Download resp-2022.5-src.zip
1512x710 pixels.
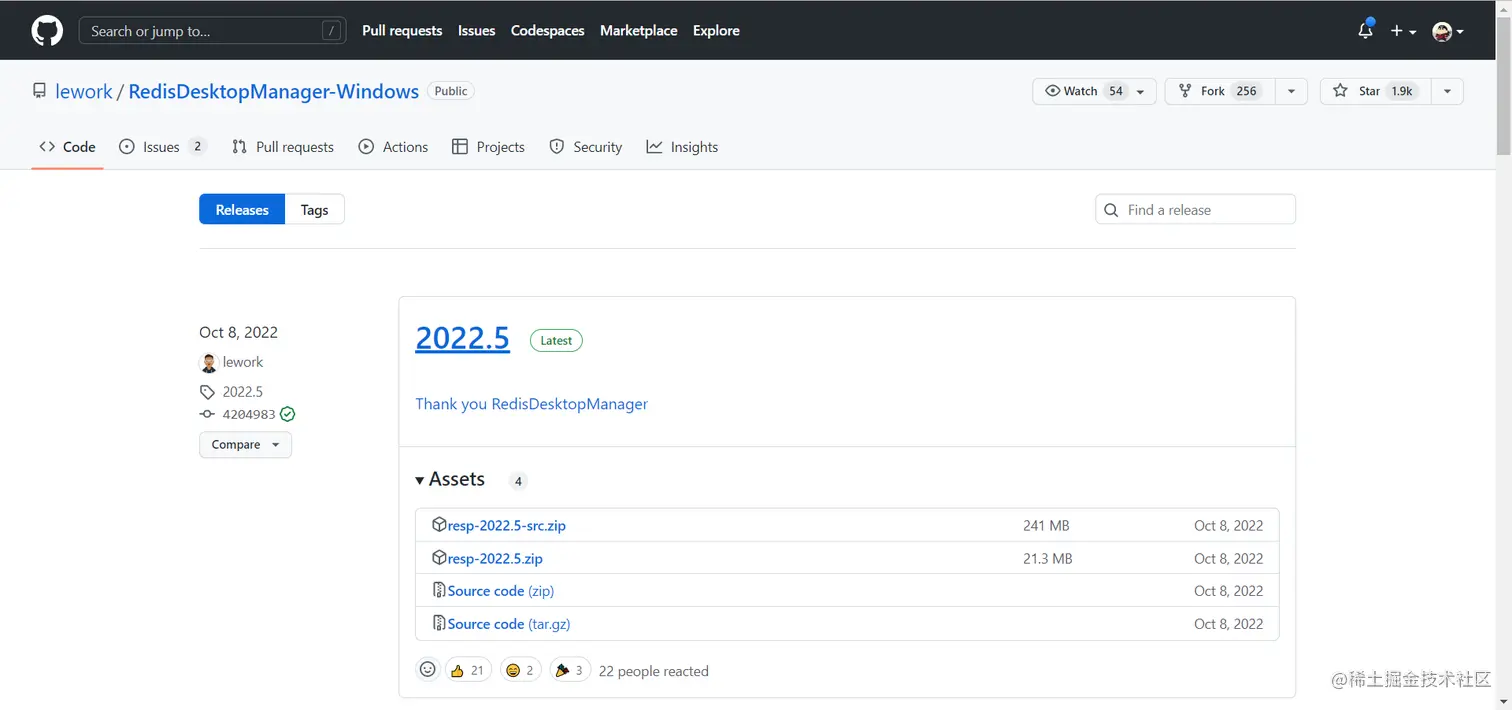(507, 525)
